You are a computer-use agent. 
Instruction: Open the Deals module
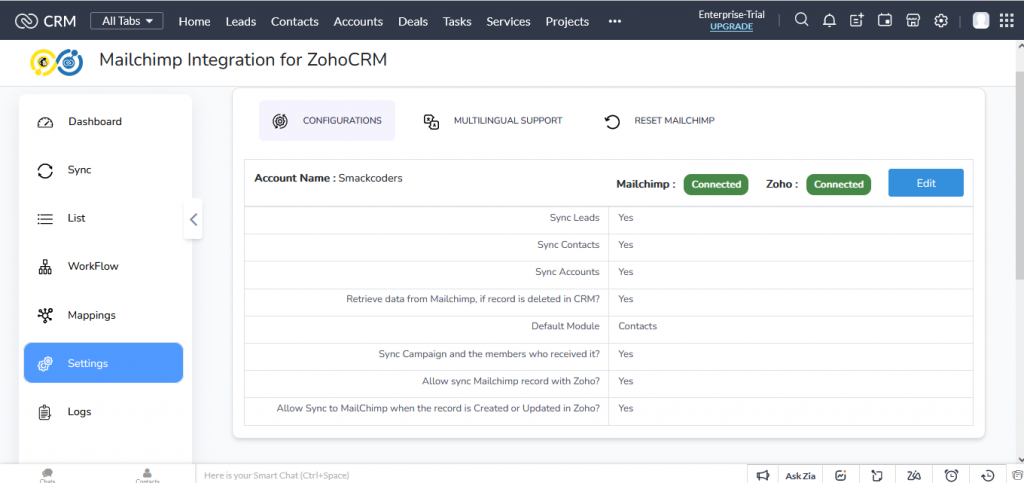(x=413, y=22)
